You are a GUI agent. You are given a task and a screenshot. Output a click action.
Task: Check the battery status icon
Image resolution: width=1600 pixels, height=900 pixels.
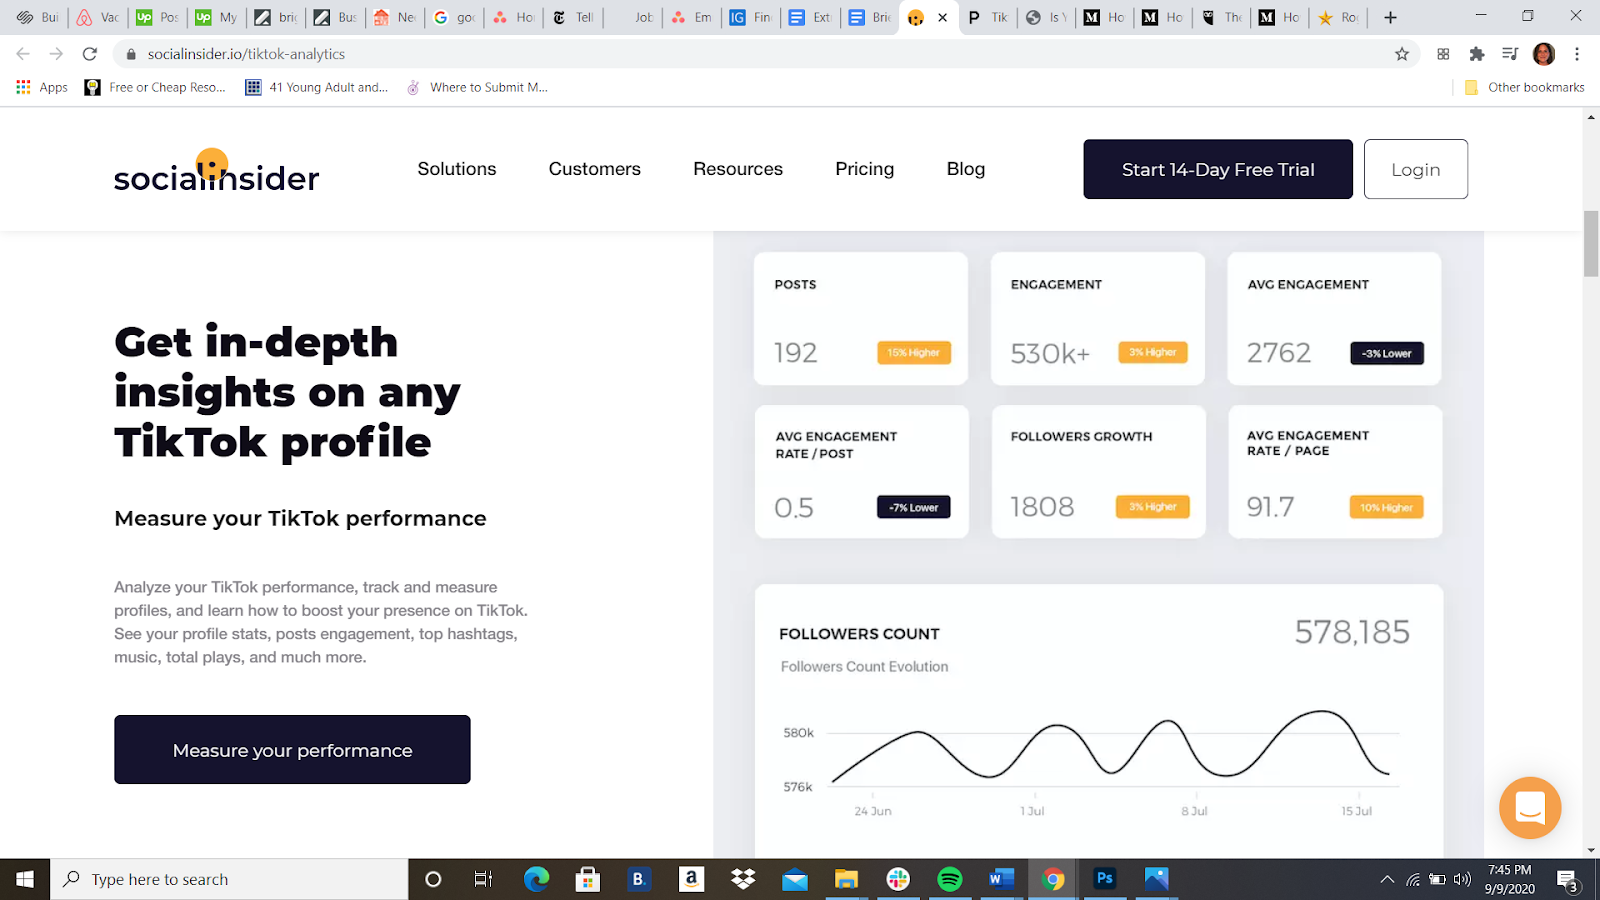(x=1437, y=879)
